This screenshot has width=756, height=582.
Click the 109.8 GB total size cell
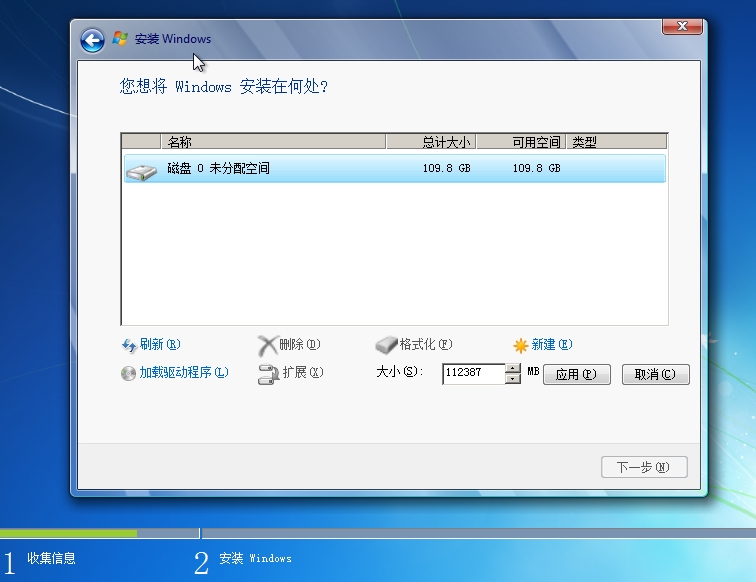click(446, 168)
